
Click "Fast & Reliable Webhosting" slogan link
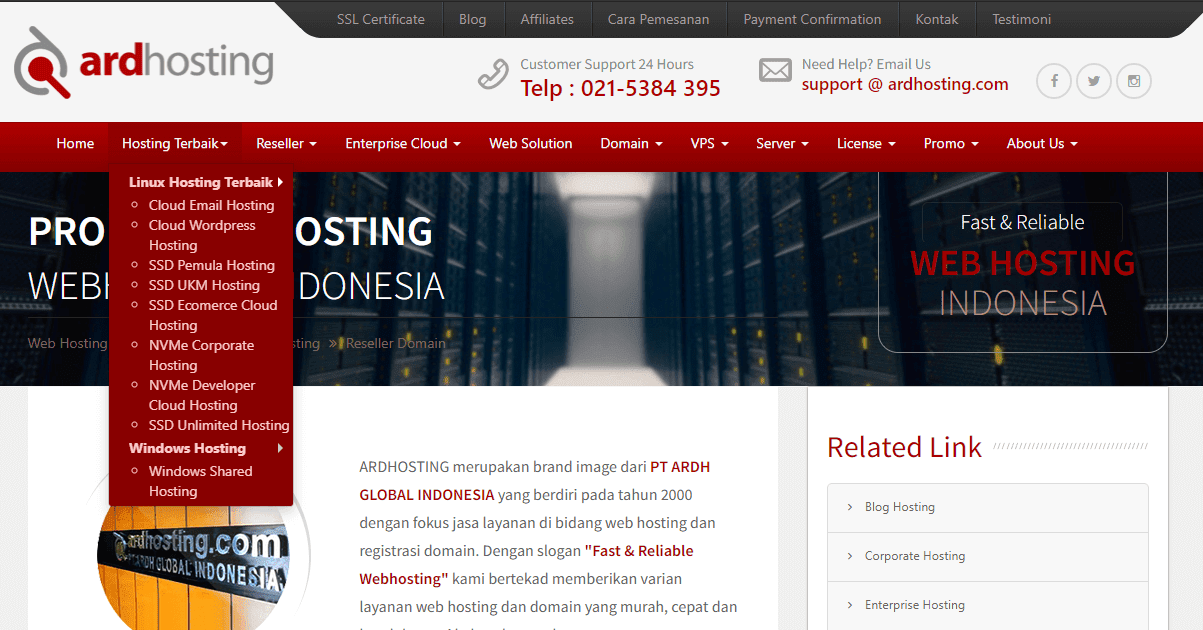point(526,565)
